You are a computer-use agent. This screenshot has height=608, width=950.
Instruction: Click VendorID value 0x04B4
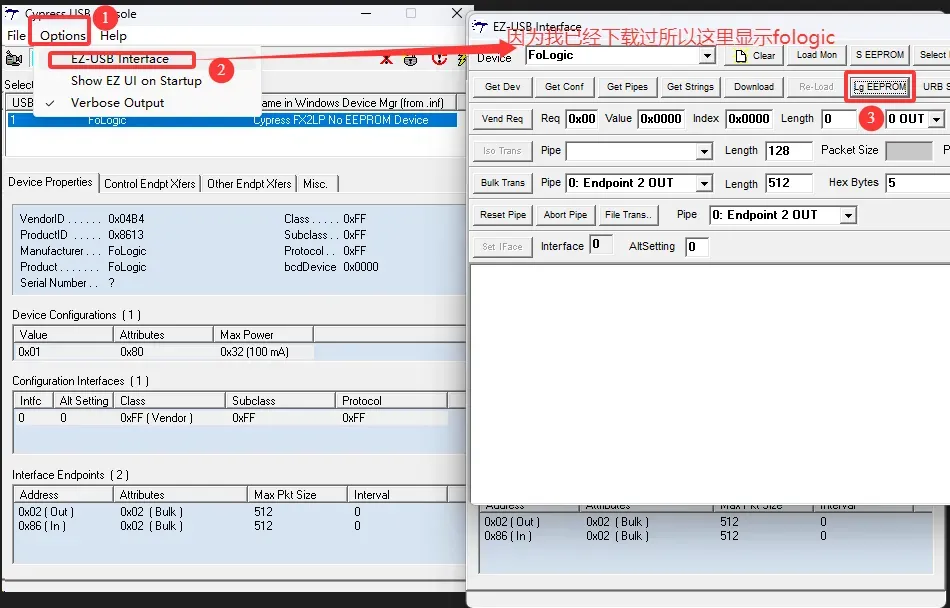126,219
